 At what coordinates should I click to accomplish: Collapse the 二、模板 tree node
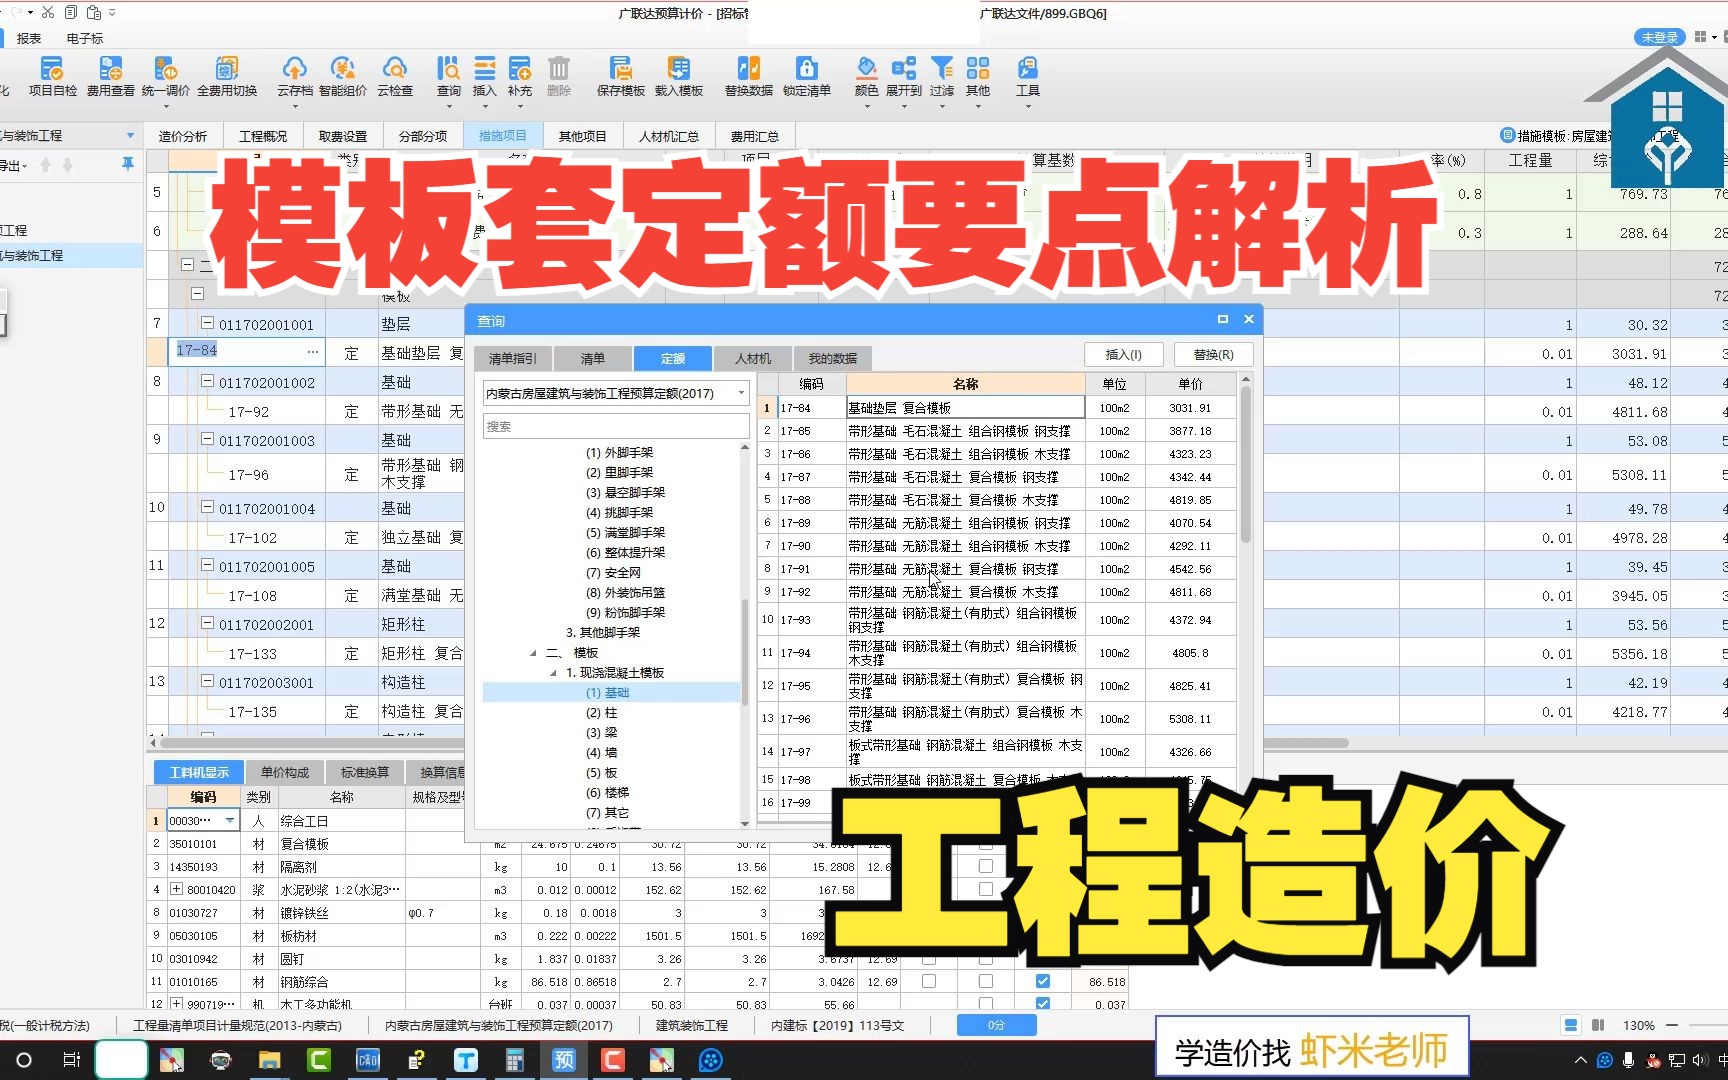533,653
